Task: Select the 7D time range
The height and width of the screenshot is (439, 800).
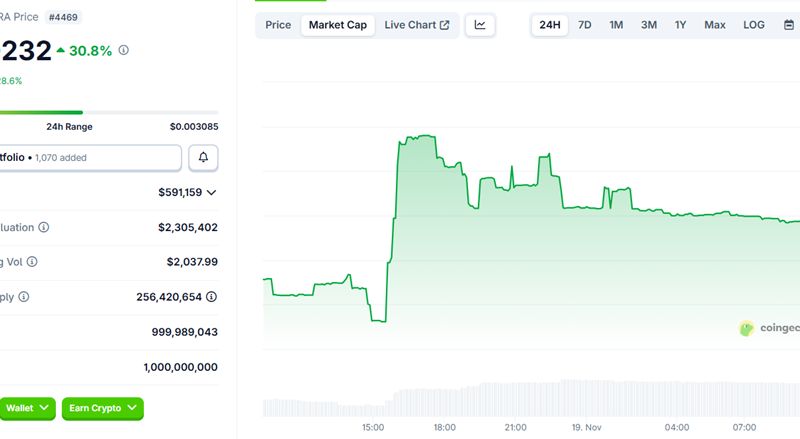Action: coord(585,25)
